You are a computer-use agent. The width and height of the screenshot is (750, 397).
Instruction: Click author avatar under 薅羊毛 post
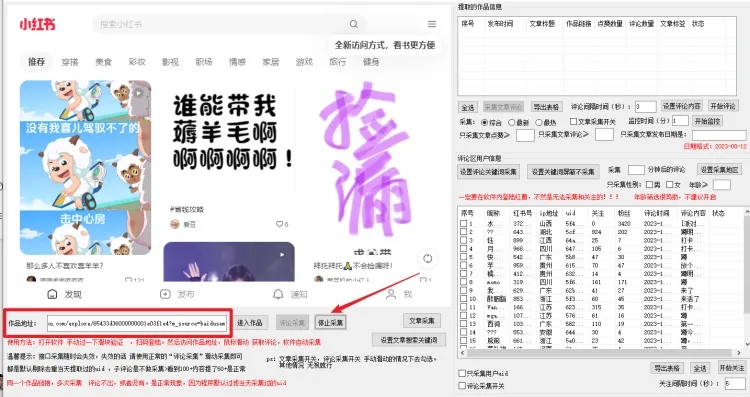[175, 224]
